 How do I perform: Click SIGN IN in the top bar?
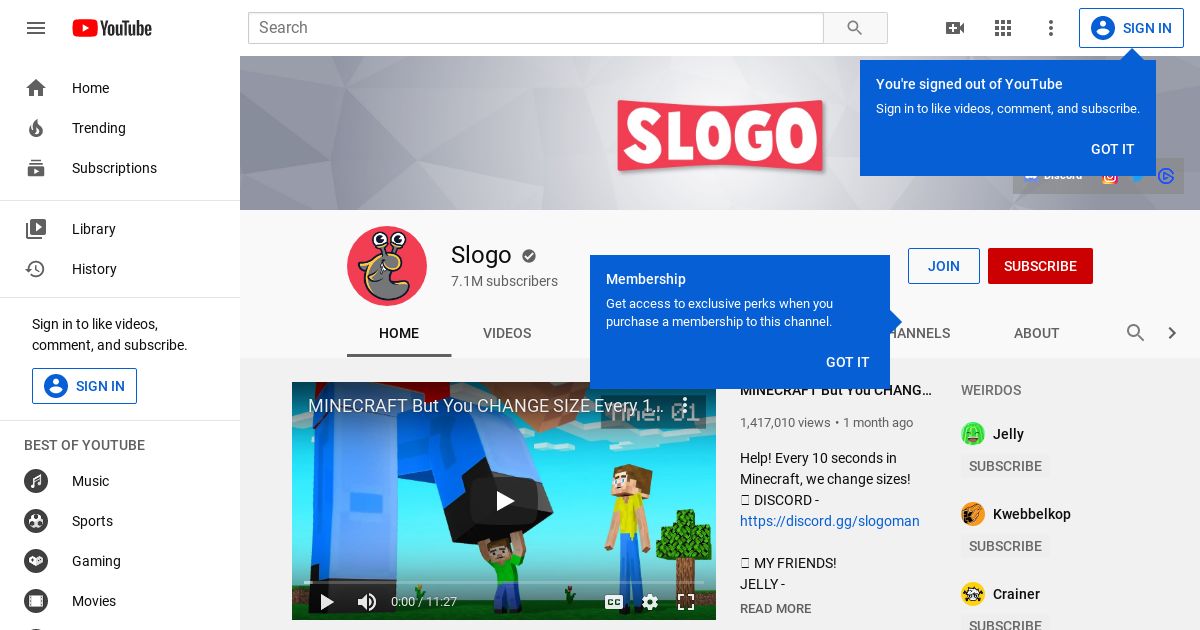1131,28
